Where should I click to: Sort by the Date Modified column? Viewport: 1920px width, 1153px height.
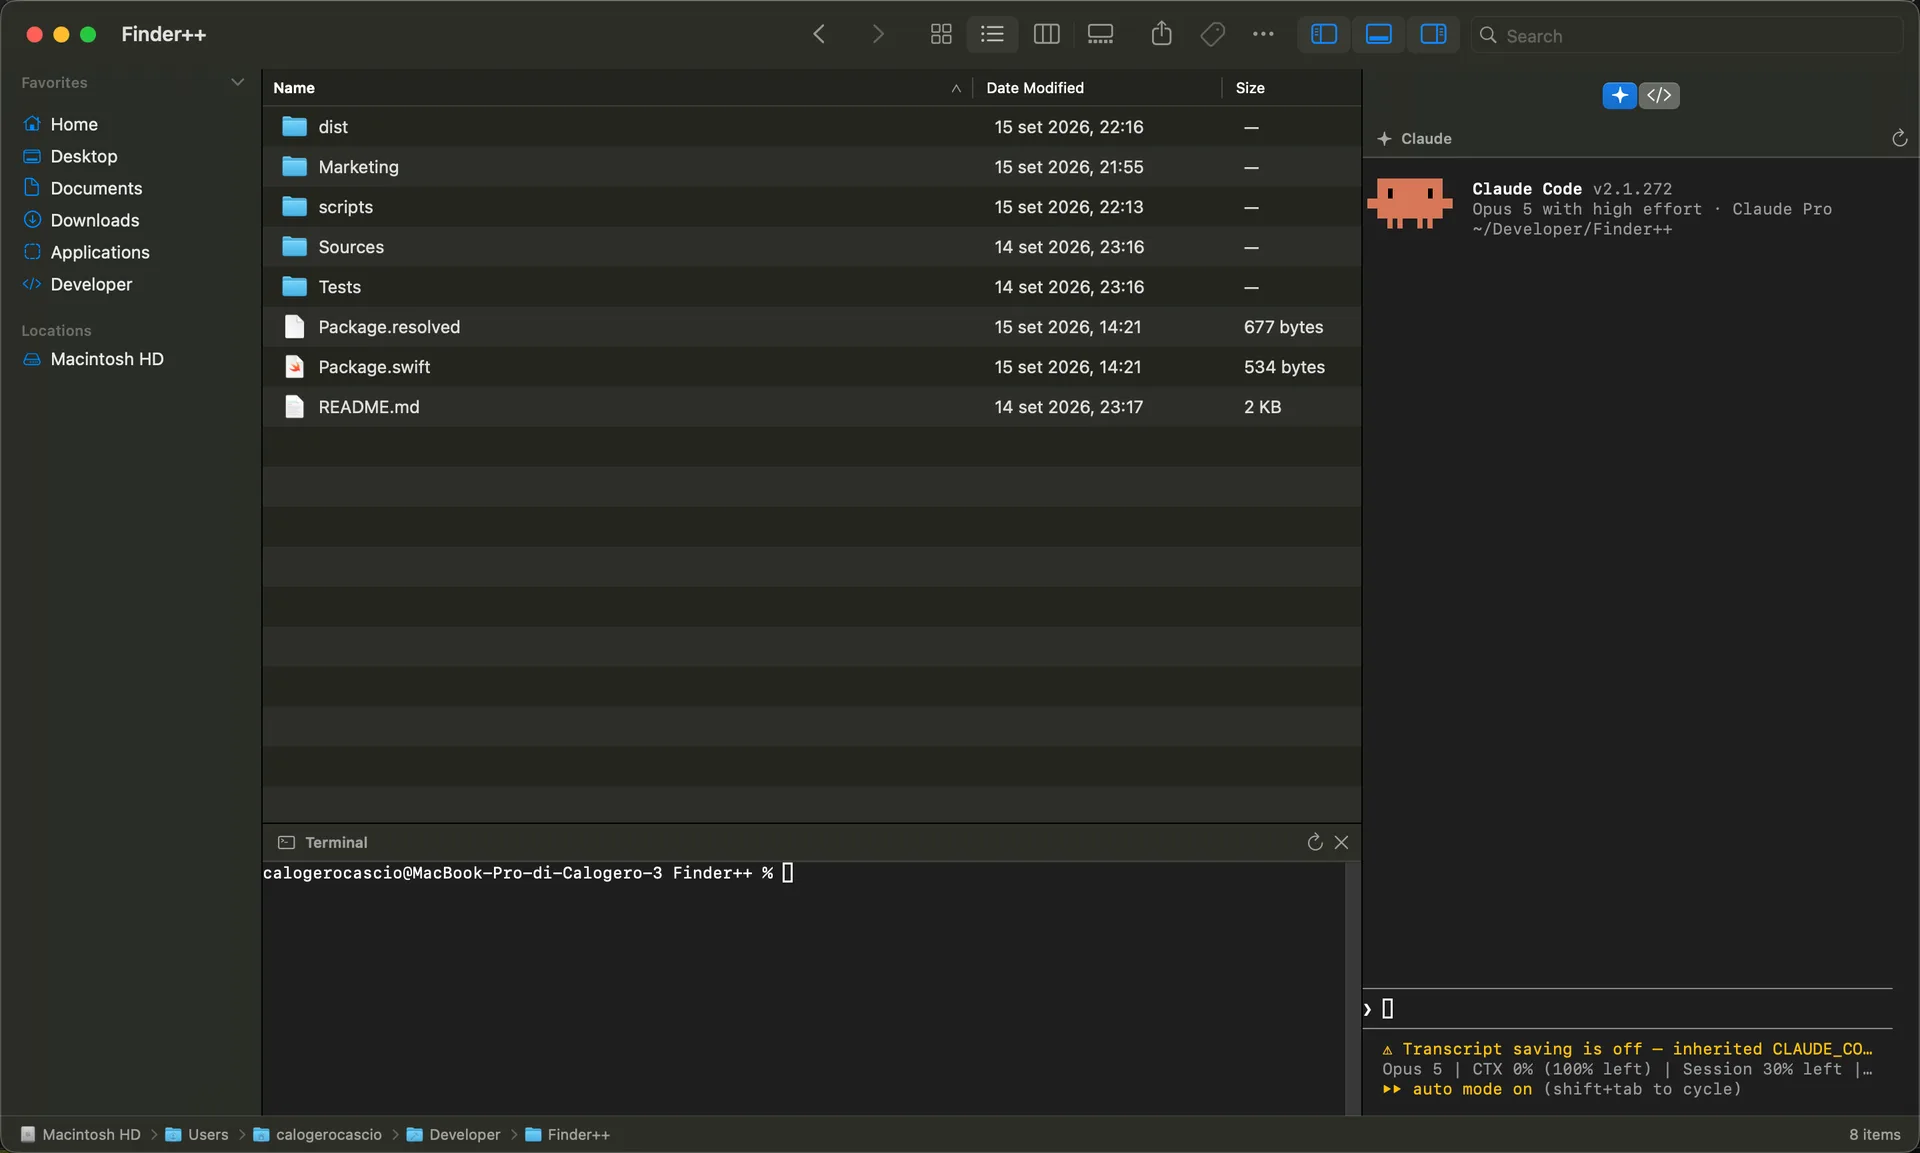pyautogui.click(x=1097, y=88)
